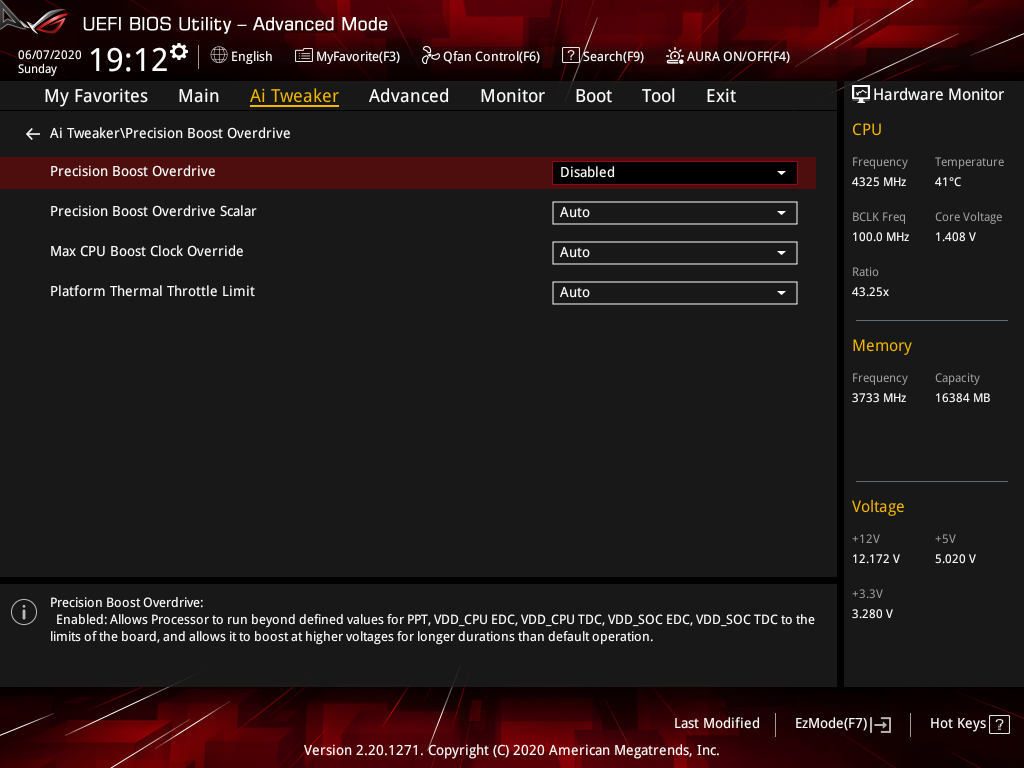Click the back arrow next to Ai Tweaker breadcrumb
The width and height of the screenshot is (1024, 768).
coord(33,134)
